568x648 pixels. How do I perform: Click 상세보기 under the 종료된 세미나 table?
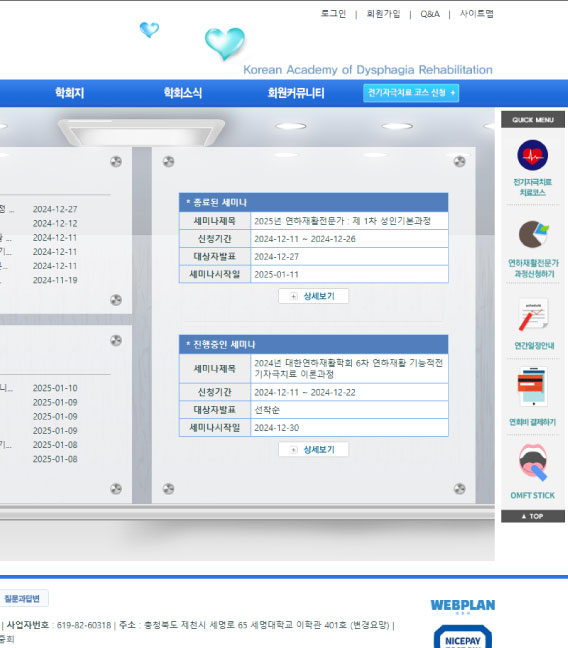[x=313, y=296]
